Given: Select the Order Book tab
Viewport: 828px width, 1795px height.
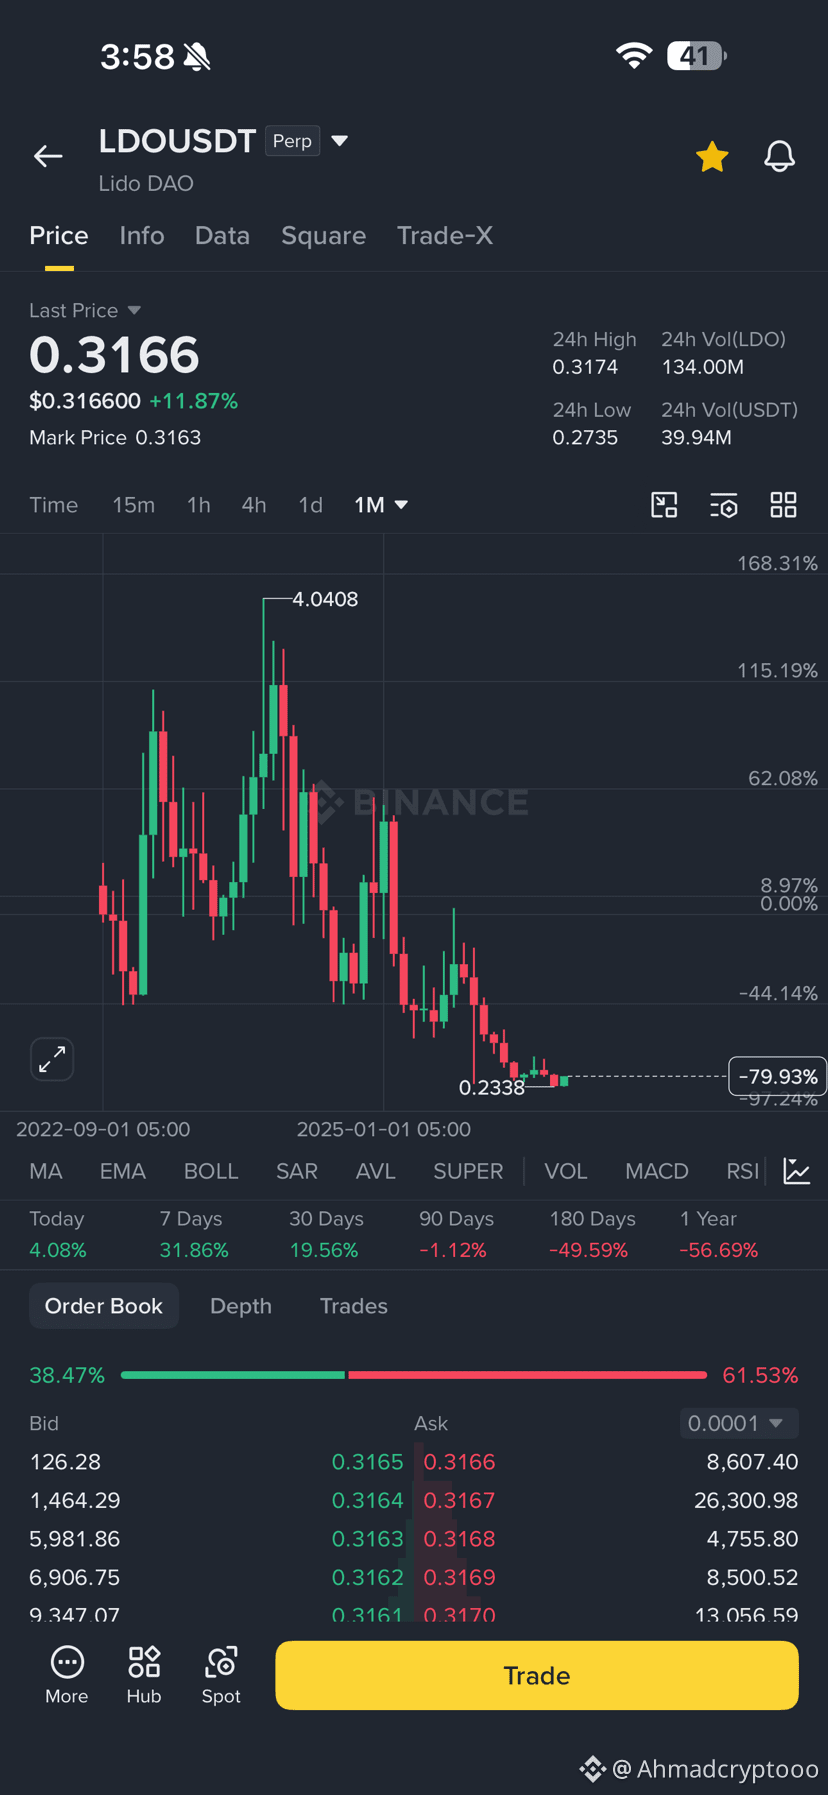Looking at the screenshot, I should pos(104,1306).
